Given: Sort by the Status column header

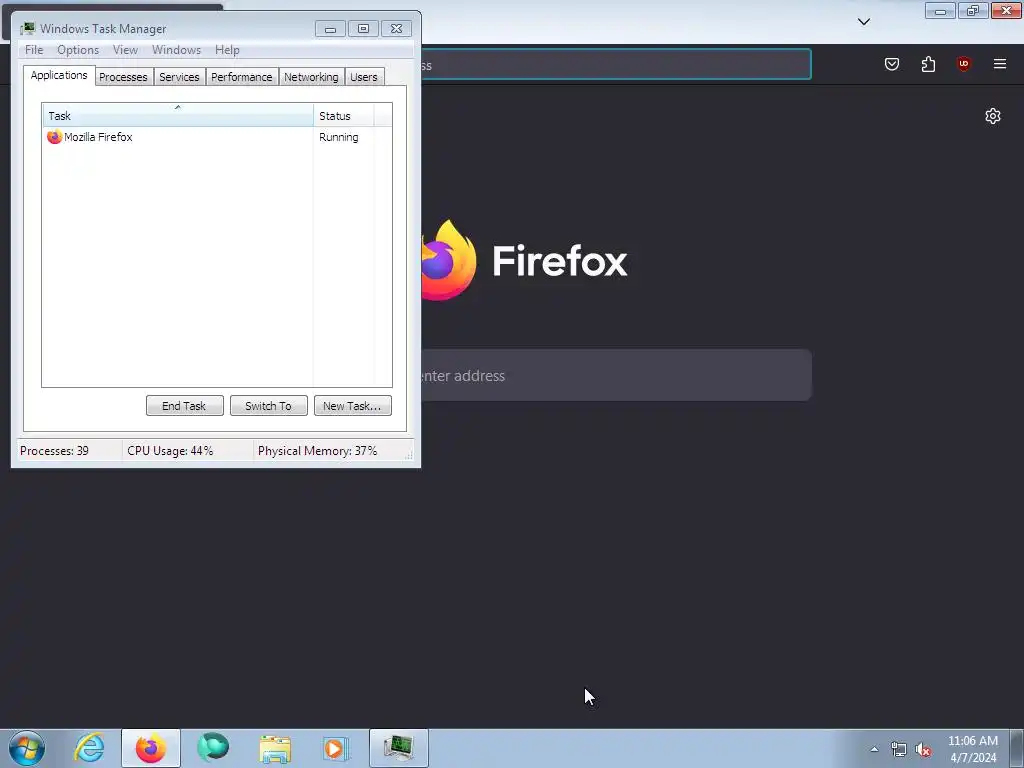Looking at the screenshot, I should [x=344, y=116].
